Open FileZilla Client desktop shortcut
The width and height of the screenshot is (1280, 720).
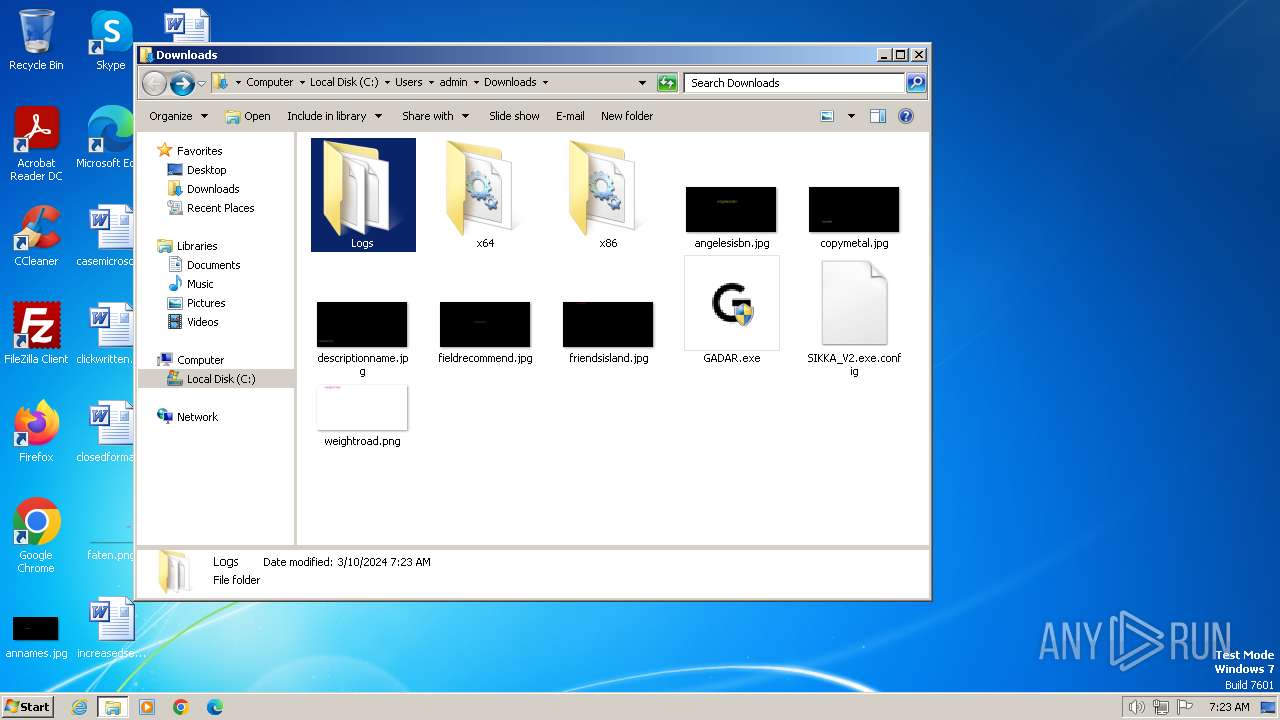tap(36, 333)
